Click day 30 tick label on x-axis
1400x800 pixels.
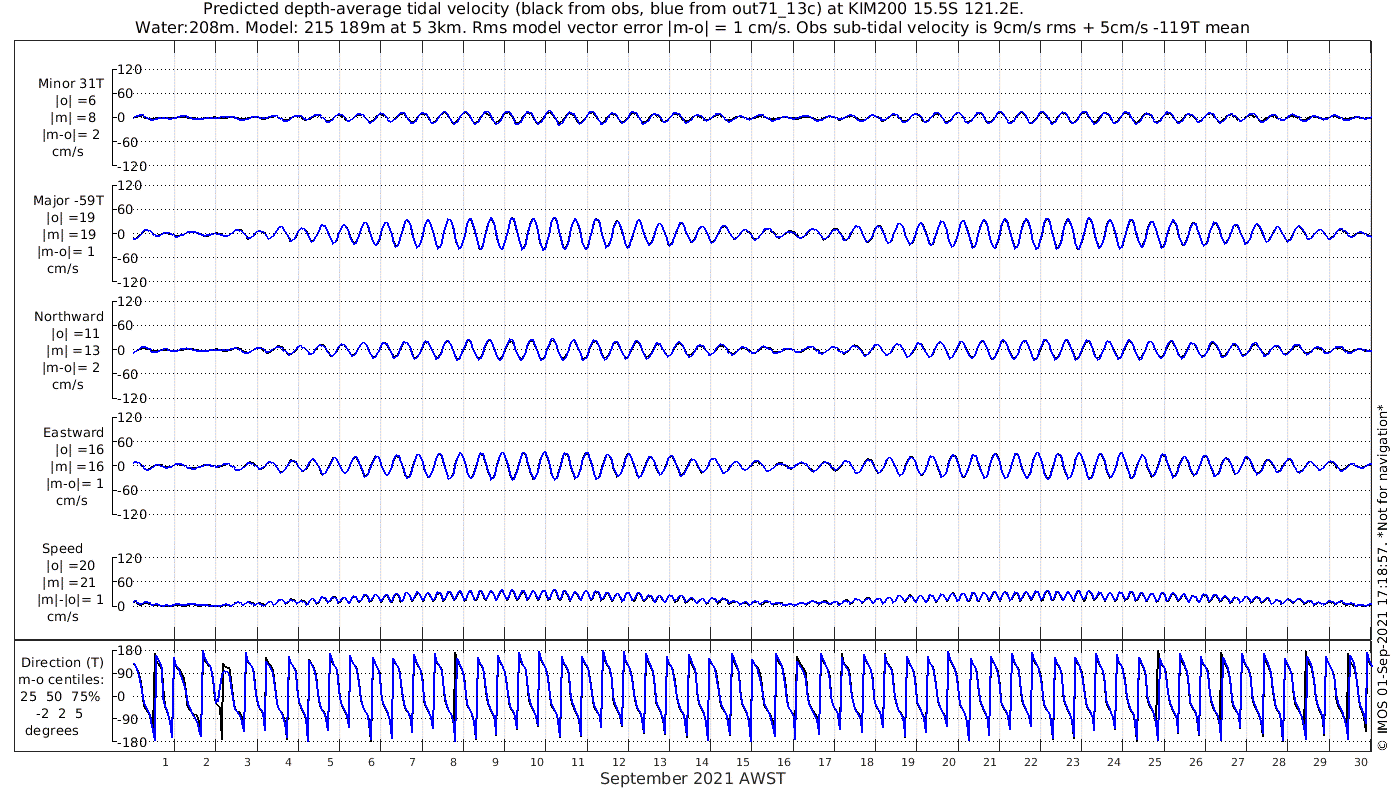pyautogui.click(x=1361, y=762)
